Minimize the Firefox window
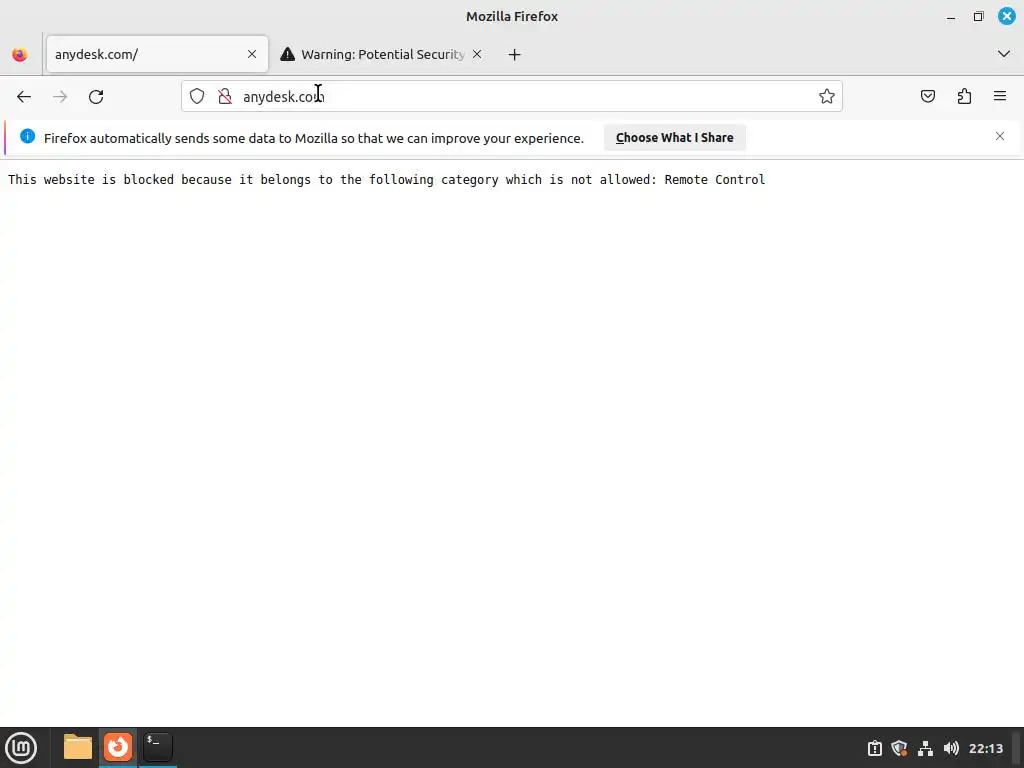1024x768 pixels. point(951,17)
